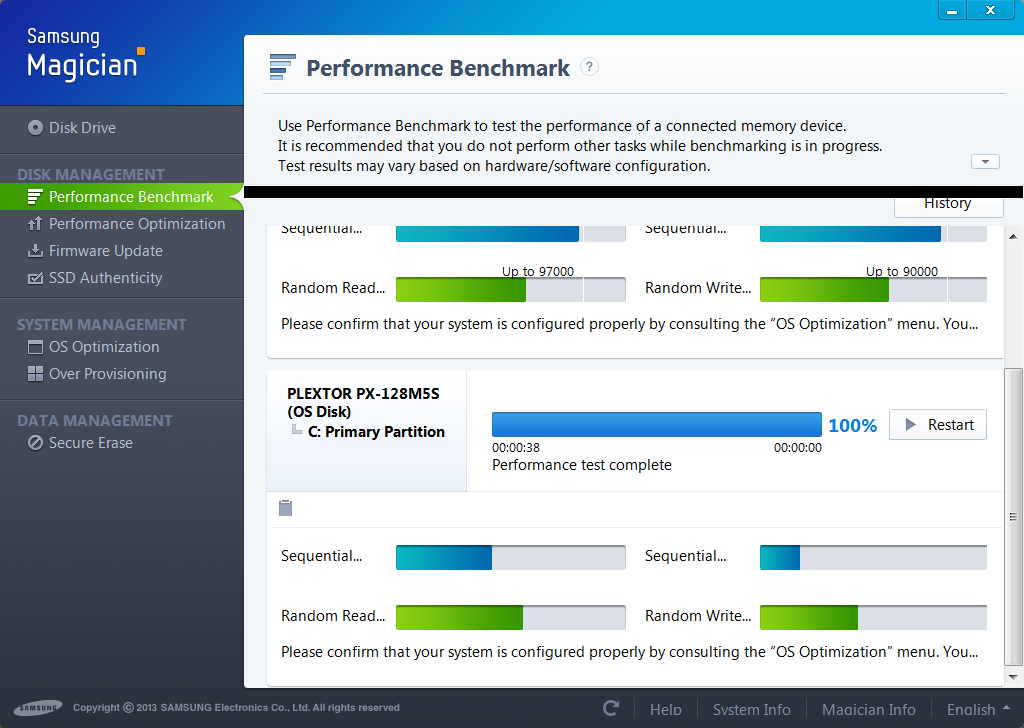Viewport: 1024px width, 728px height.
Task: Open SSD Authenticity
Action: (95, 278)
